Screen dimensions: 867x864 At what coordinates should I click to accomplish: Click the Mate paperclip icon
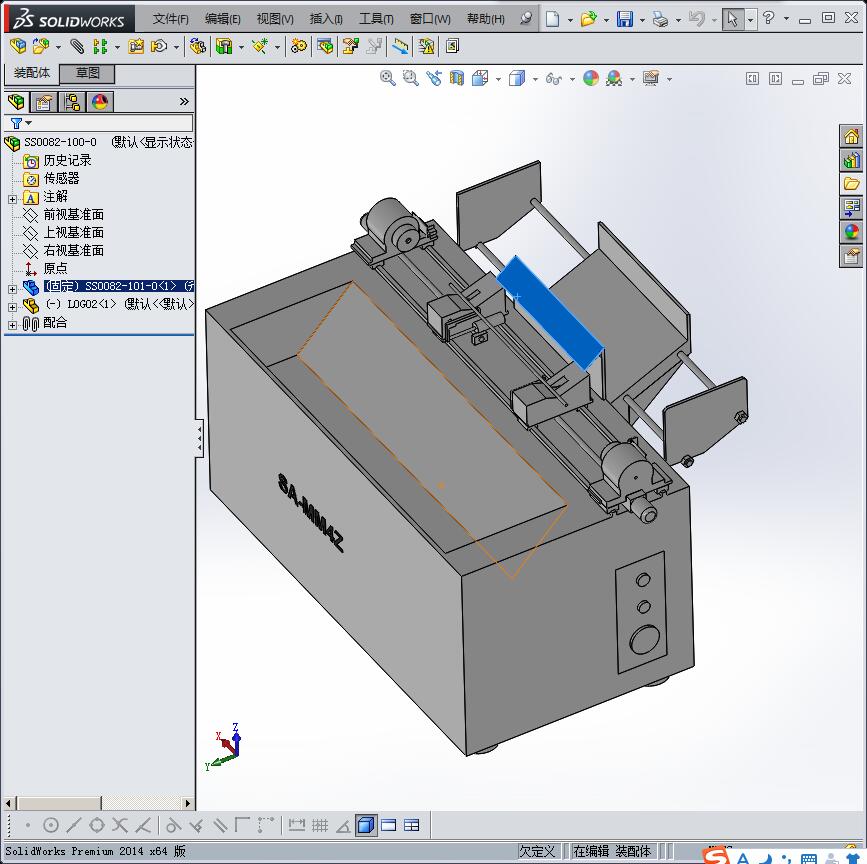pos(77,46)
